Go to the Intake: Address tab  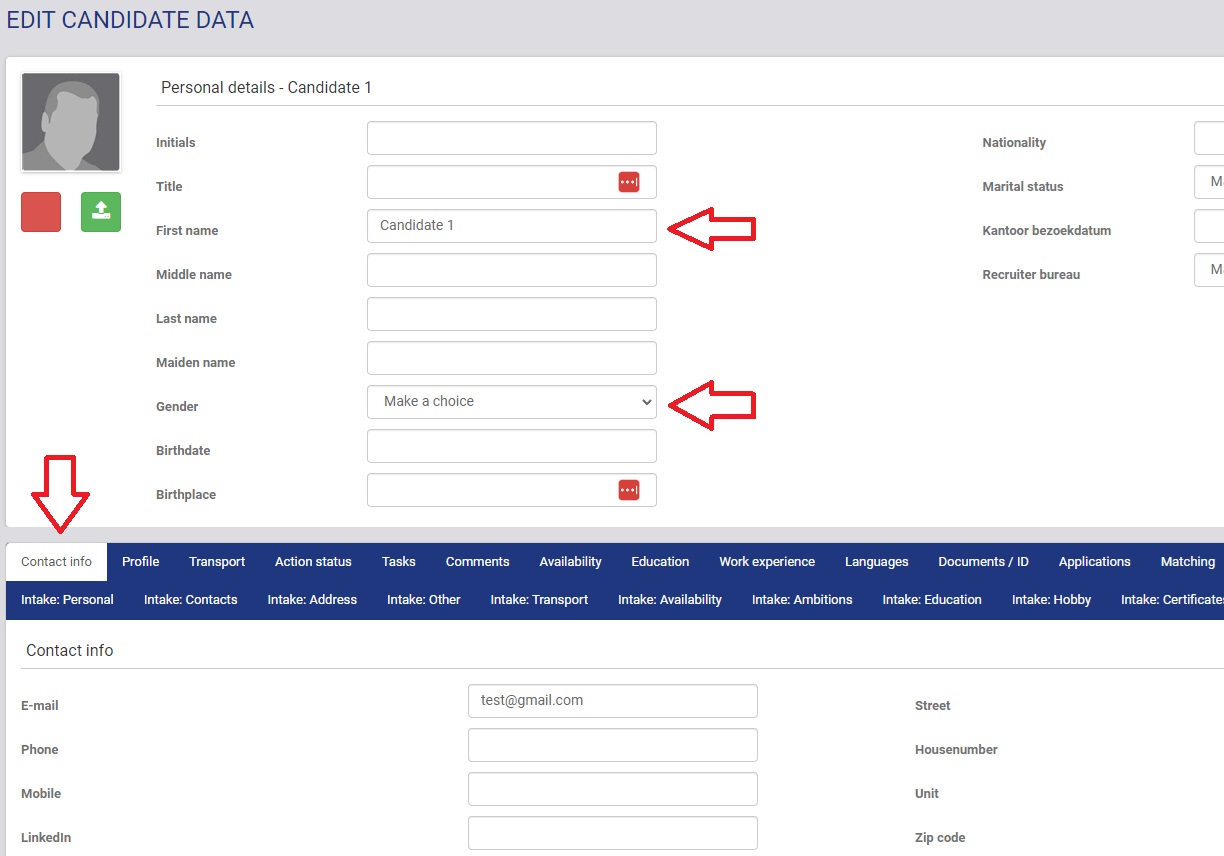pyautogui.click(x=312, y=600)
